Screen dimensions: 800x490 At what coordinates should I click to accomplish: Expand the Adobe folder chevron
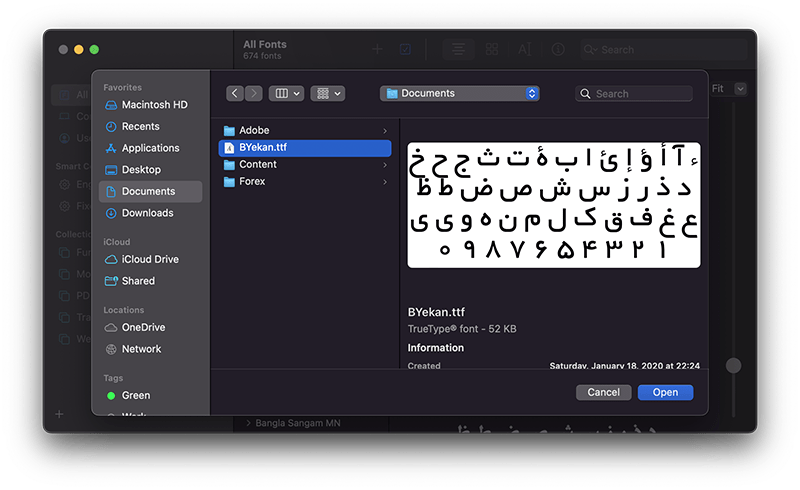(385, 131)
